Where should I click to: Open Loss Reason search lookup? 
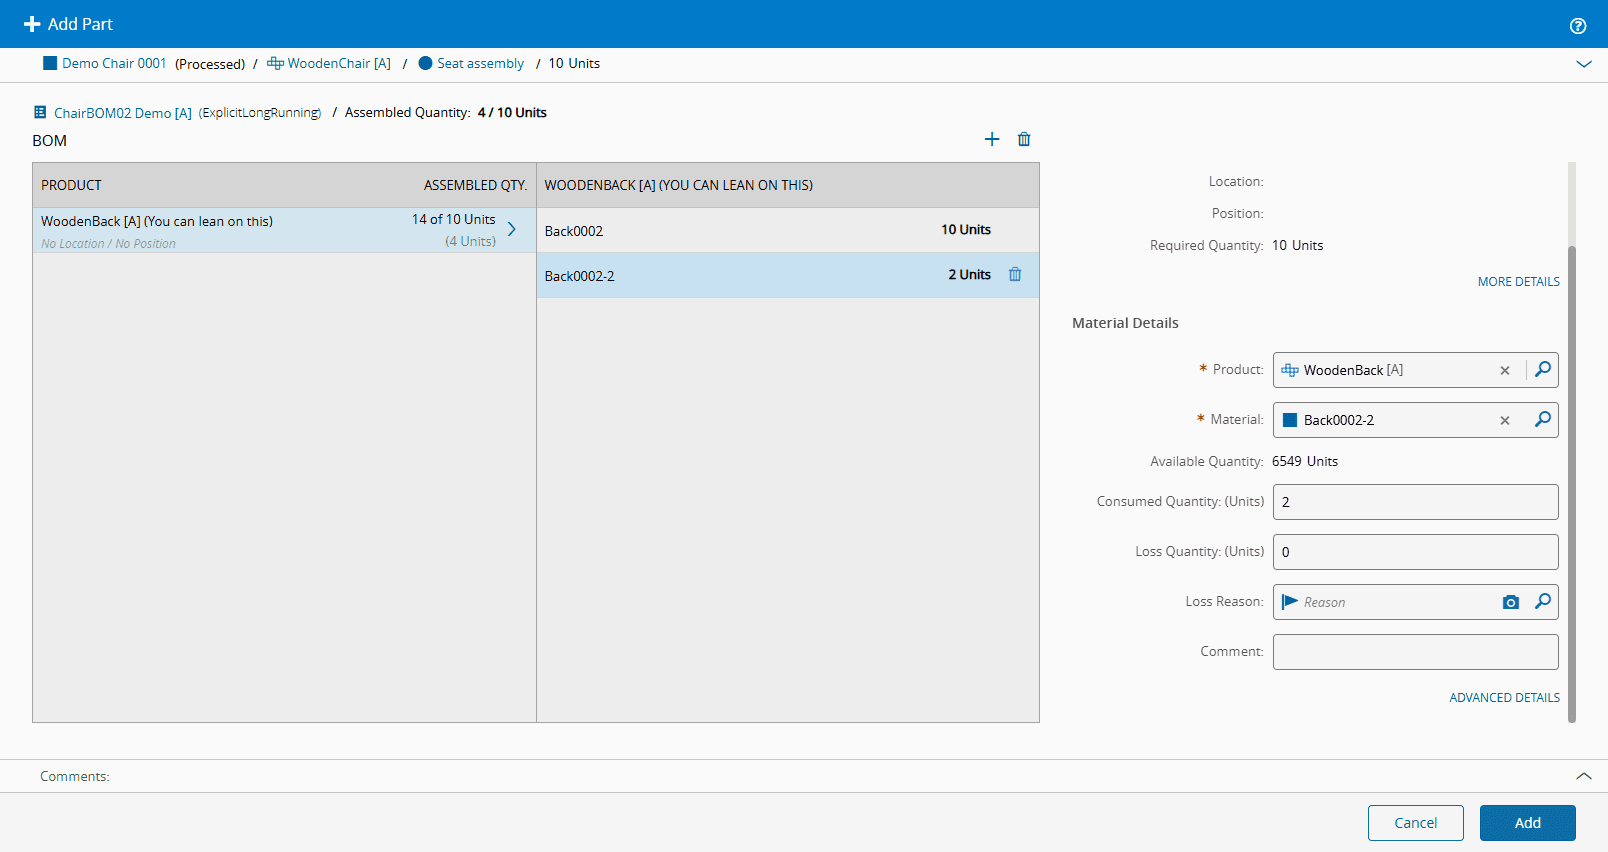click(x=1543, y=602)
